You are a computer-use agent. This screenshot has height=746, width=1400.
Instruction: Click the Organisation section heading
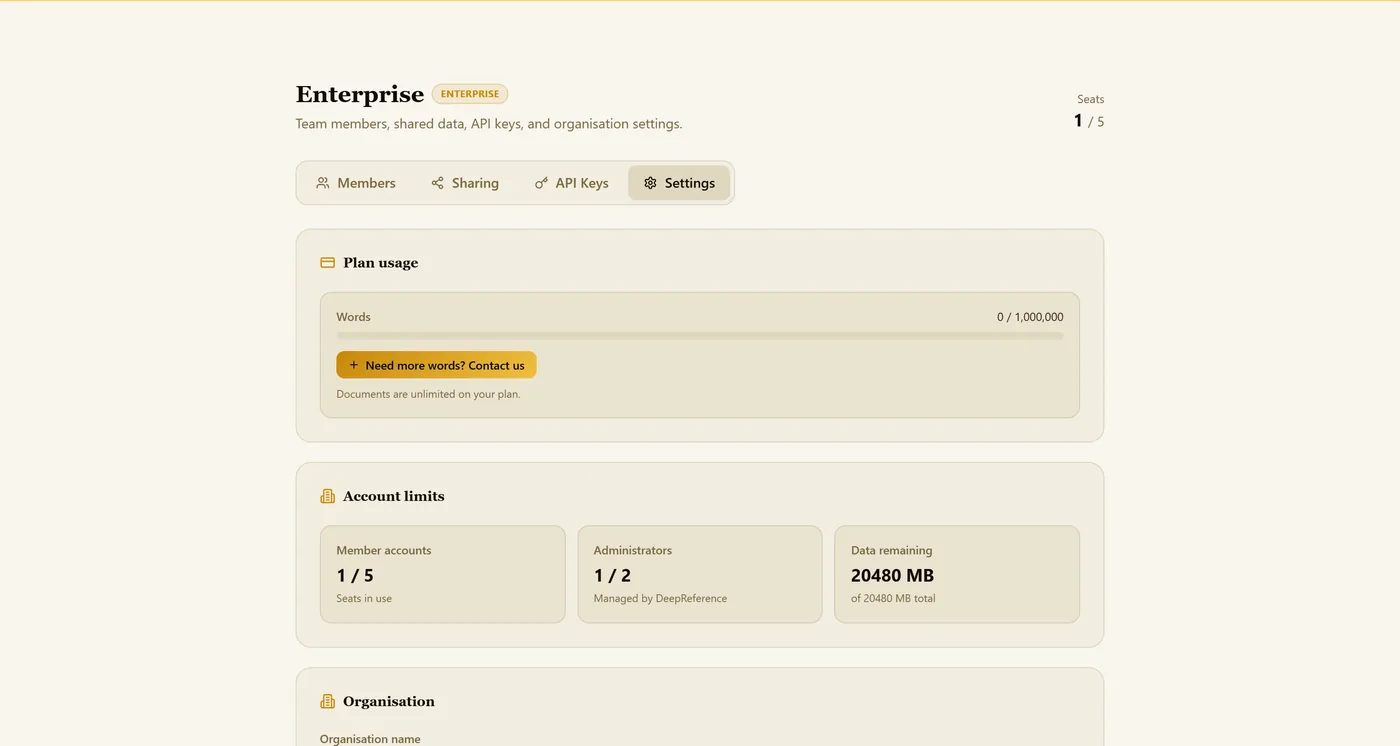tap(388, 701)
